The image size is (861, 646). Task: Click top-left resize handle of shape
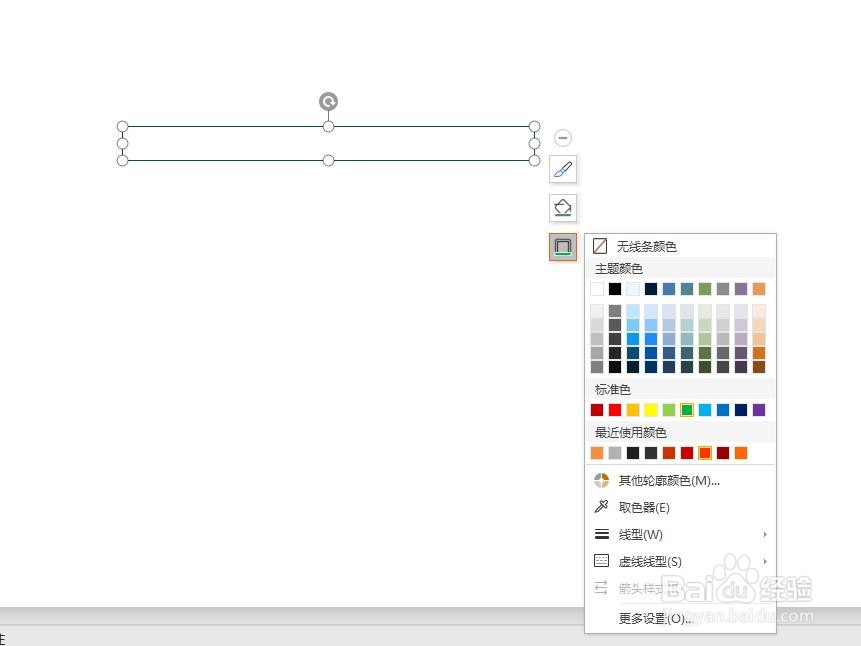(x=122, y=126)
